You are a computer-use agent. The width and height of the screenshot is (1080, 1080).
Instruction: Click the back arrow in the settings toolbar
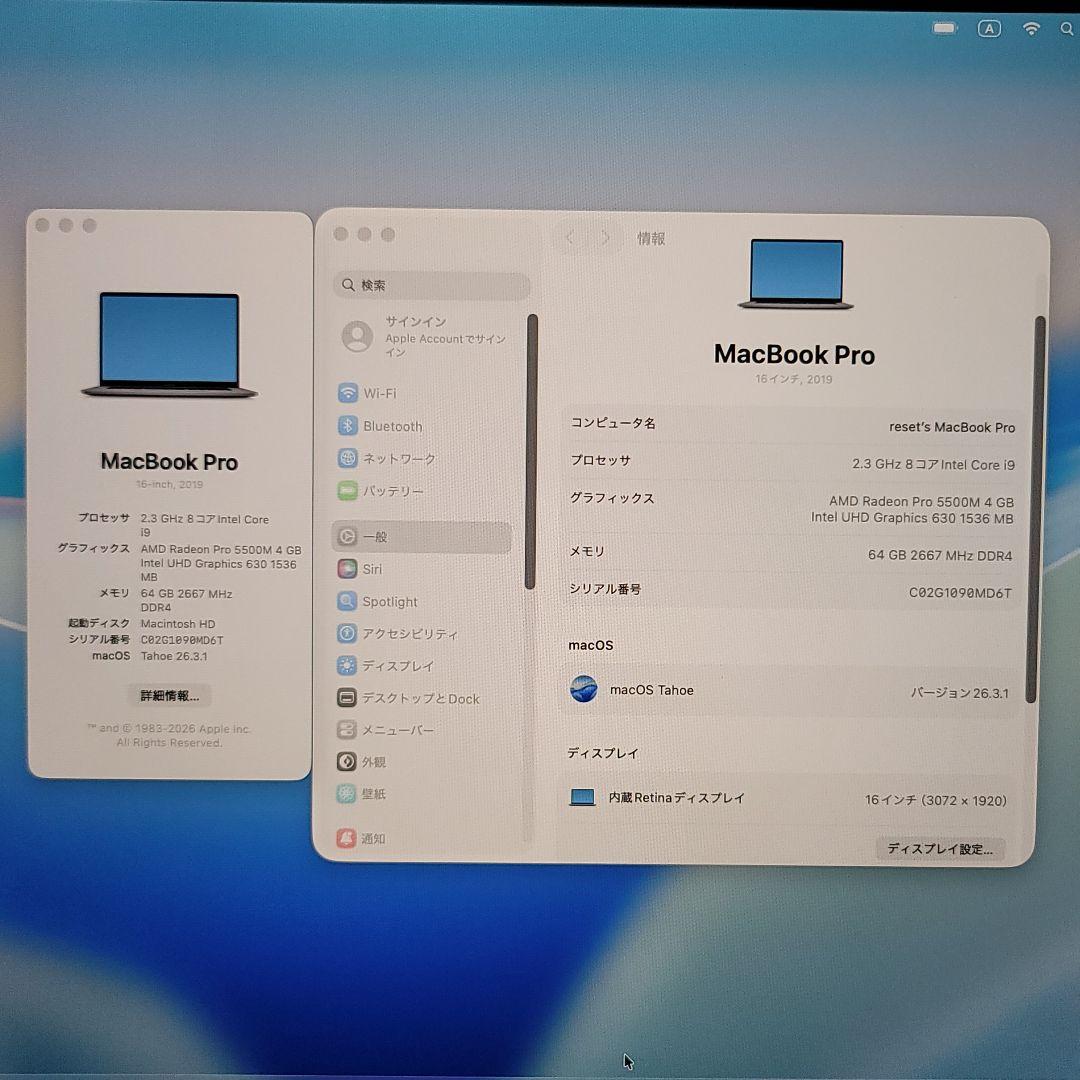click(x=570, y=238)
